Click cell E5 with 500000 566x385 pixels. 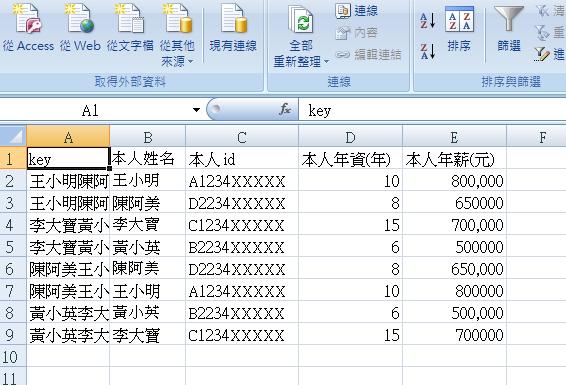click(x=454, y=246)
